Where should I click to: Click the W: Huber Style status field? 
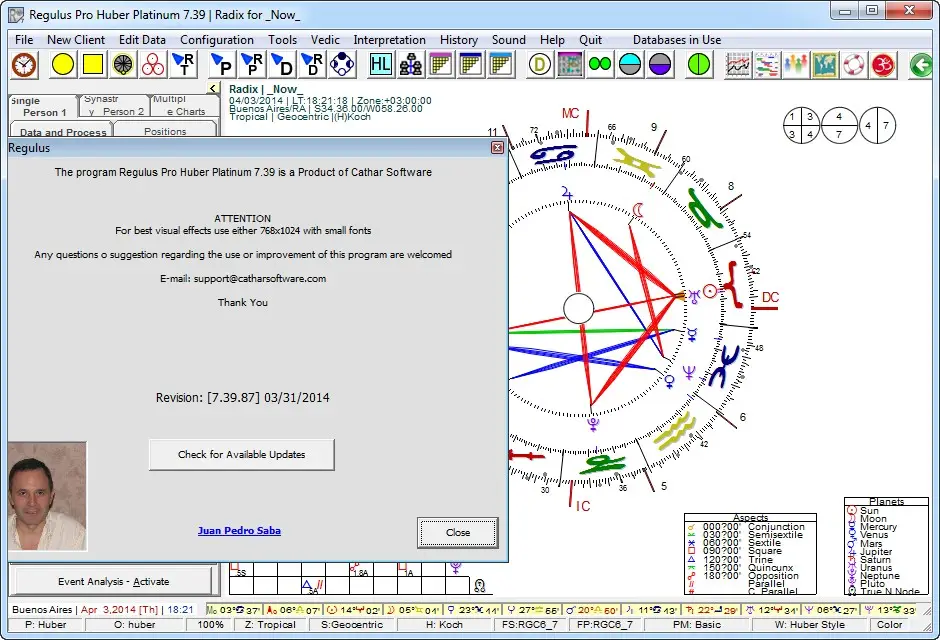point(809,624)
